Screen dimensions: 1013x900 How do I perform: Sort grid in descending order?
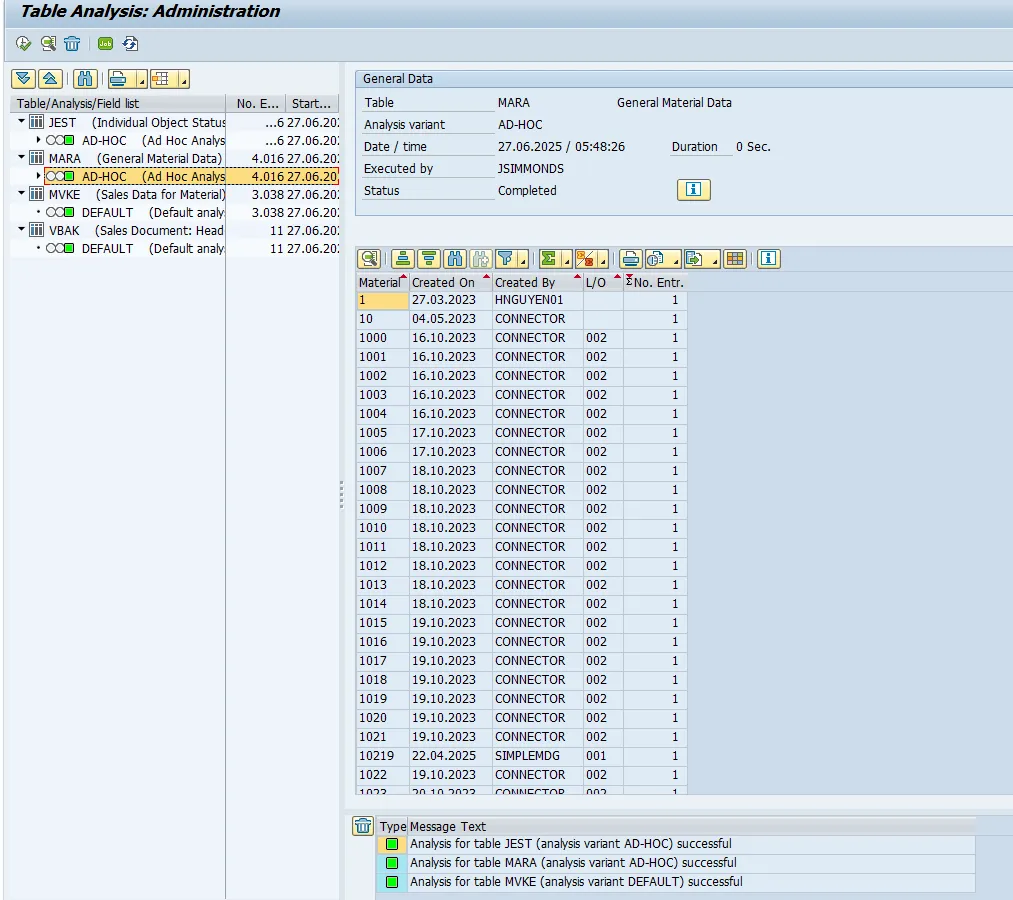[x=429, y=259]
